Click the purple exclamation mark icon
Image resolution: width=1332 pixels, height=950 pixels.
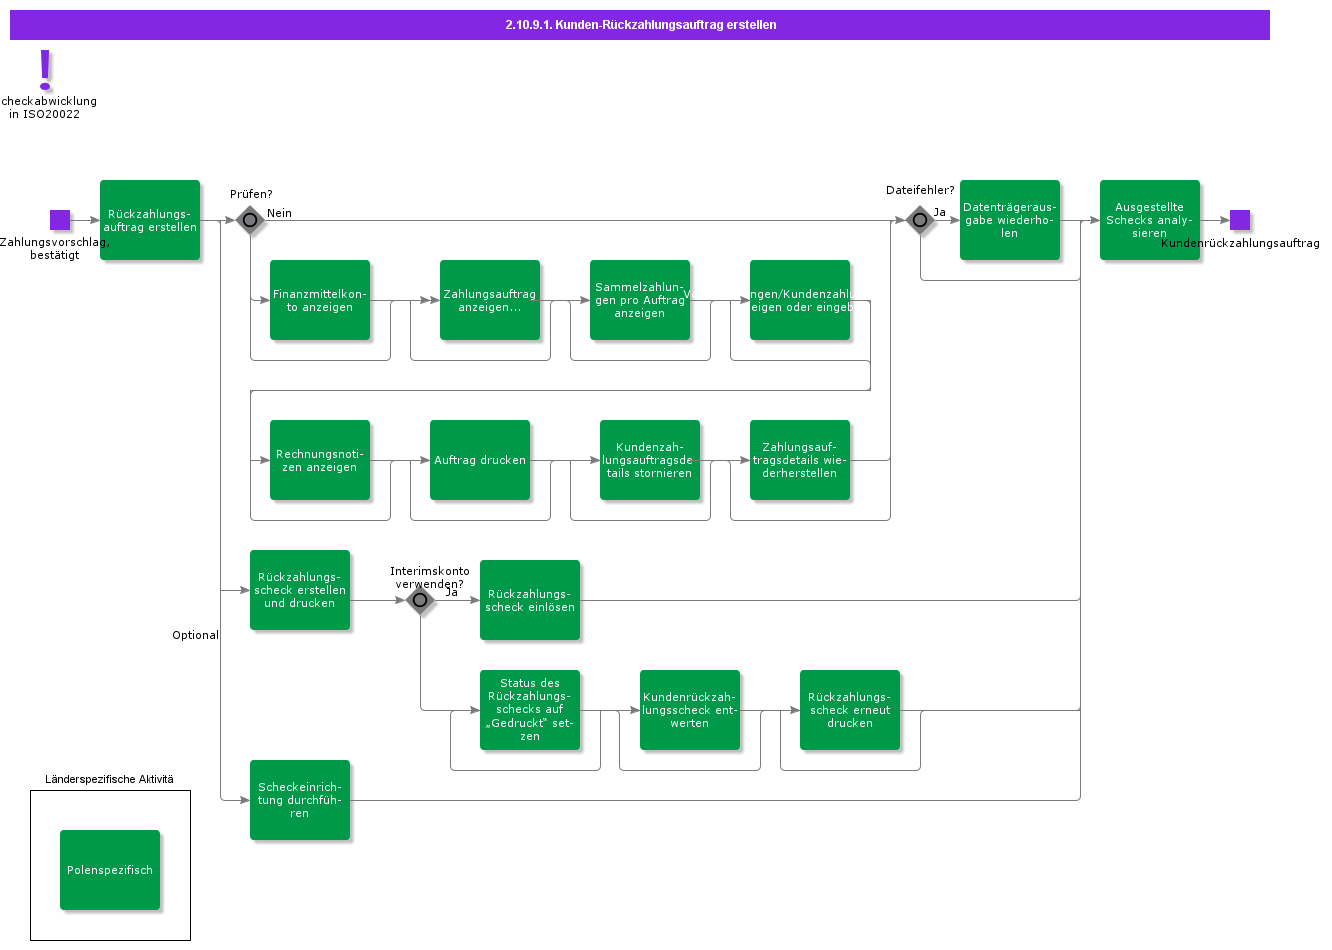pos(45,70)
